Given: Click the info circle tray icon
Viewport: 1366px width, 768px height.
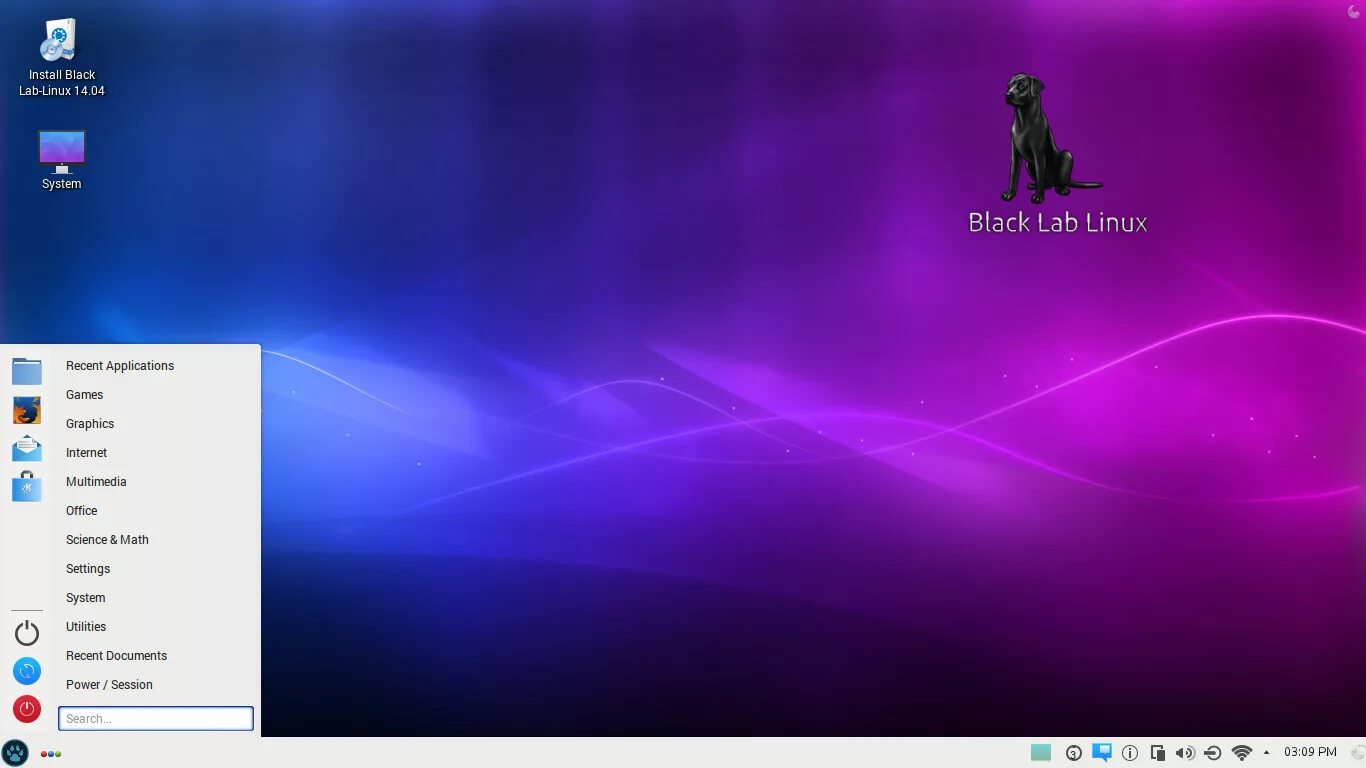Looking at the screenshot, I should (x=1130, y=753).
